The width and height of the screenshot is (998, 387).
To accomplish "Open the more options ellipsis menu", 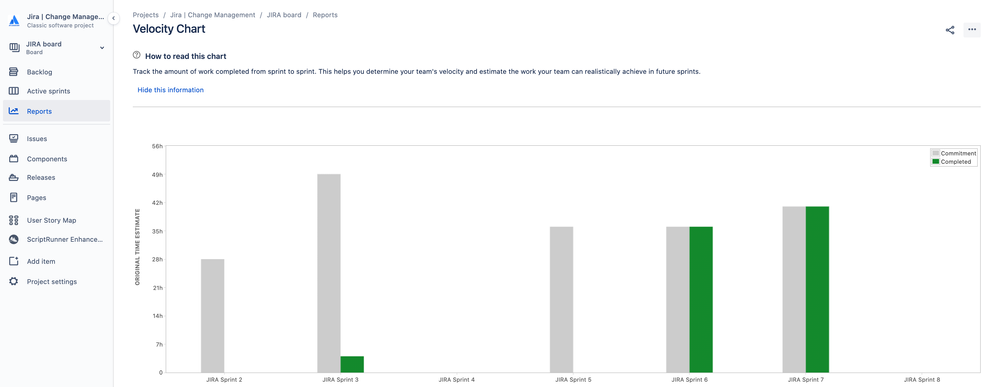I will pyautogui.click(x=972, y=29).
